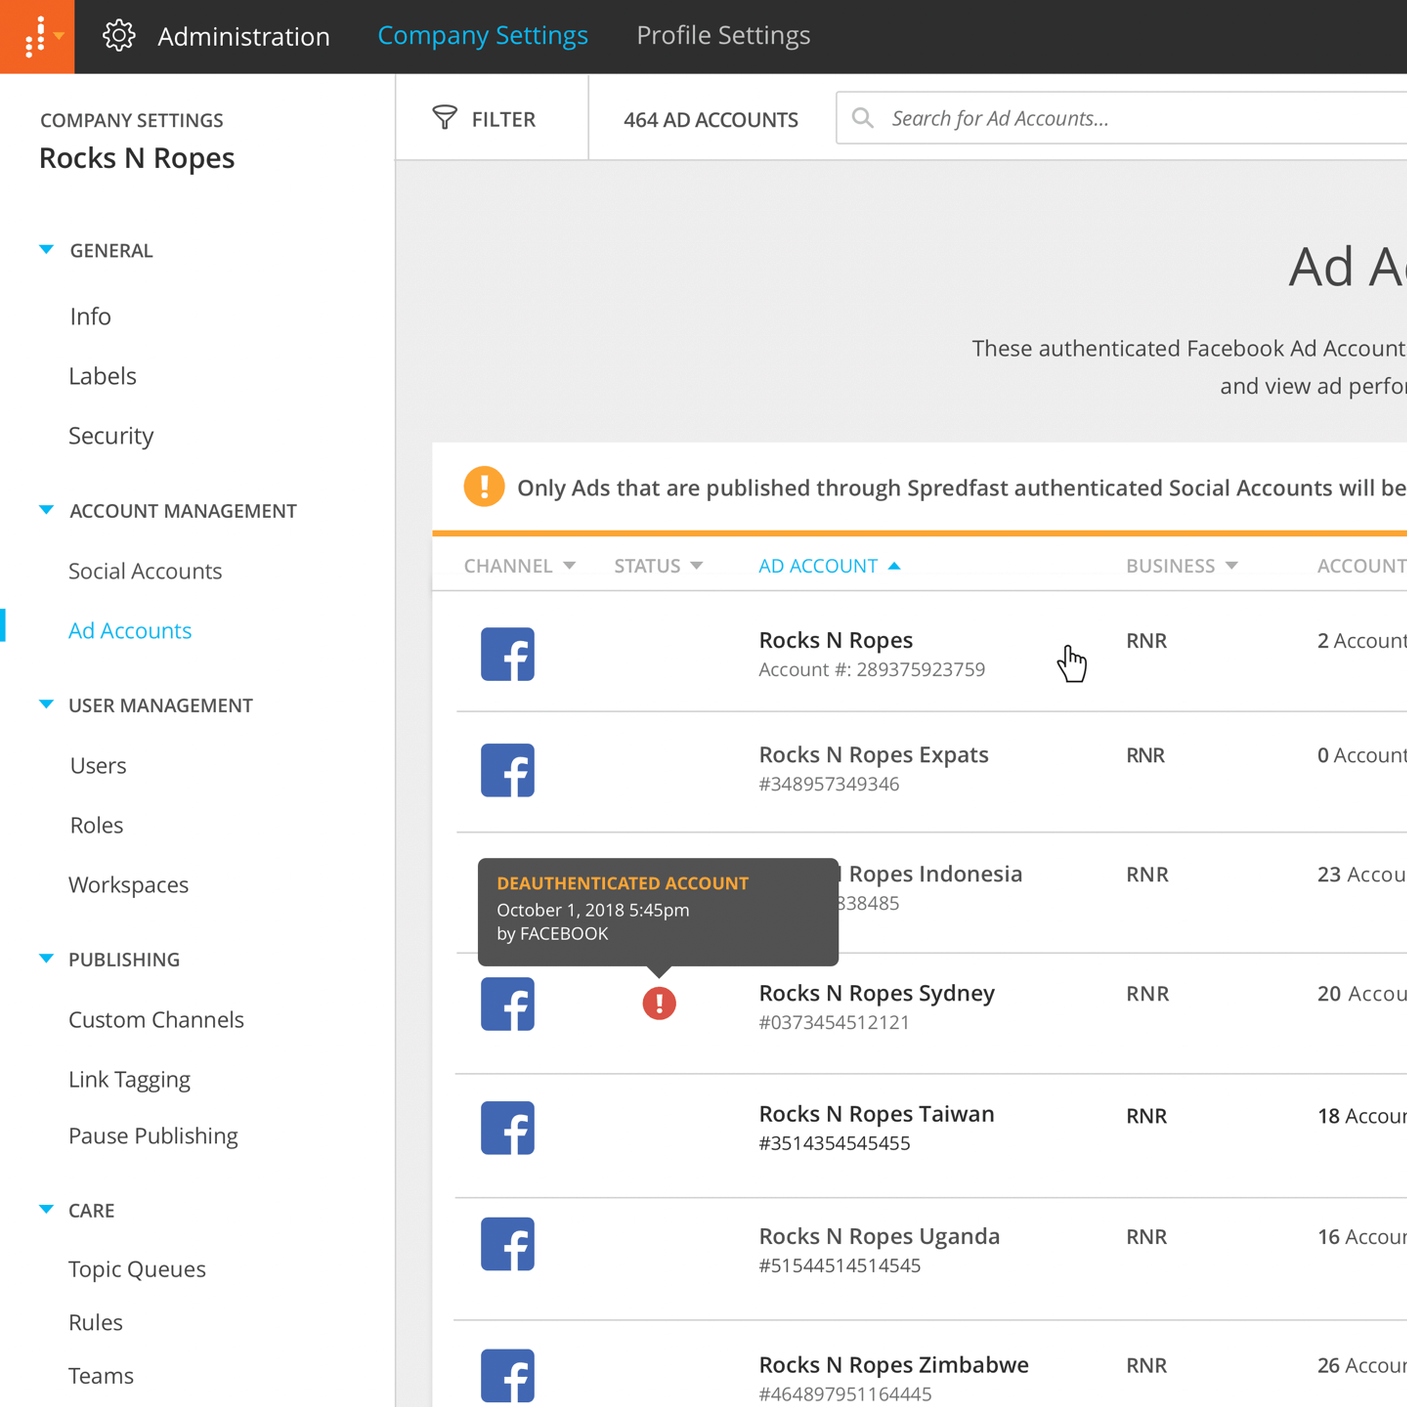The height and width of the screenshot is (1407, 1407).
Task: Open Link Tagging page
Action: pyautogui.click(x=129, y=1080)
